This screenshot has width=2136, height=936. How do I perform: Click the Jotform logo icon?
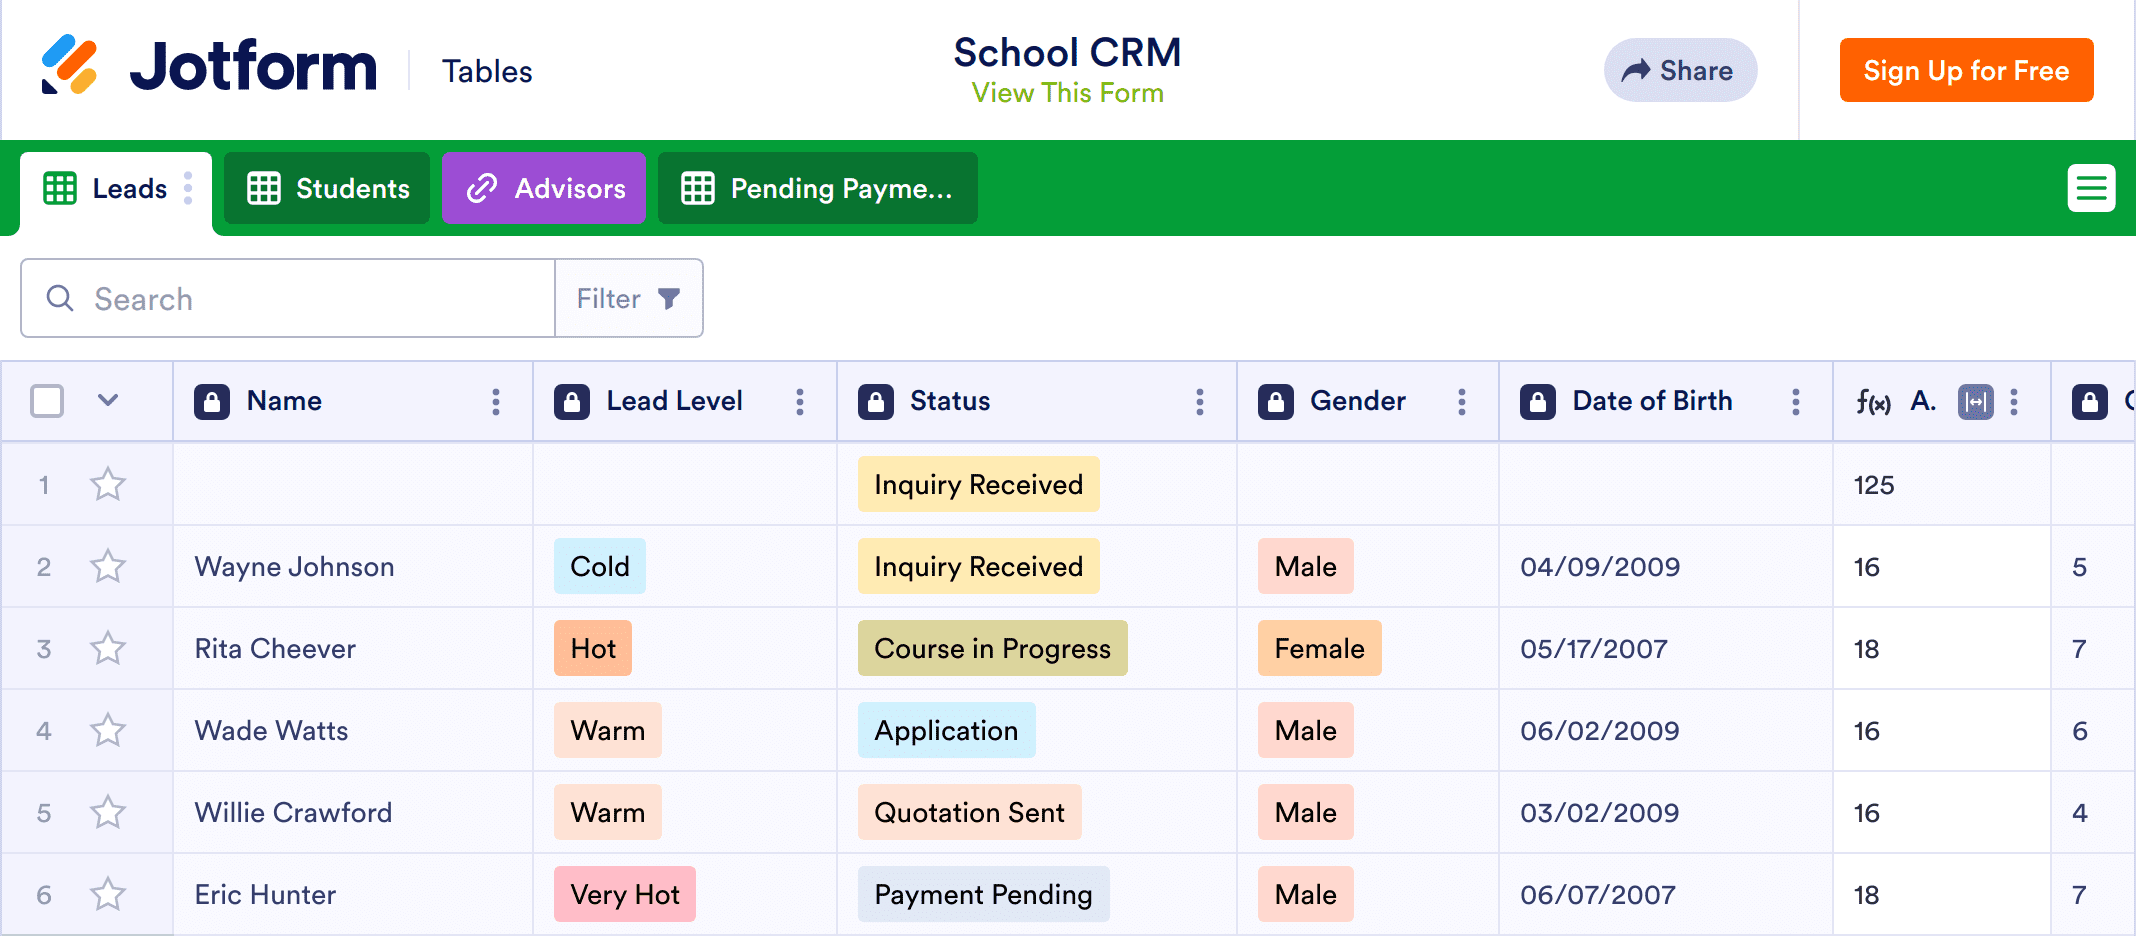coord(69,66)
